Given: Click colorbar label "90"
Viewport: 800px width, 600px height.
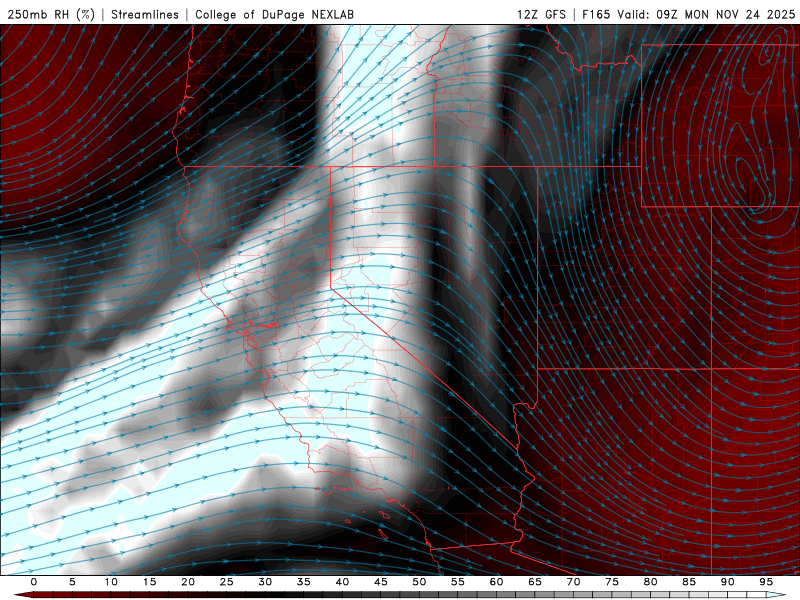Looking at the screenshot, I should click(728, 582).
